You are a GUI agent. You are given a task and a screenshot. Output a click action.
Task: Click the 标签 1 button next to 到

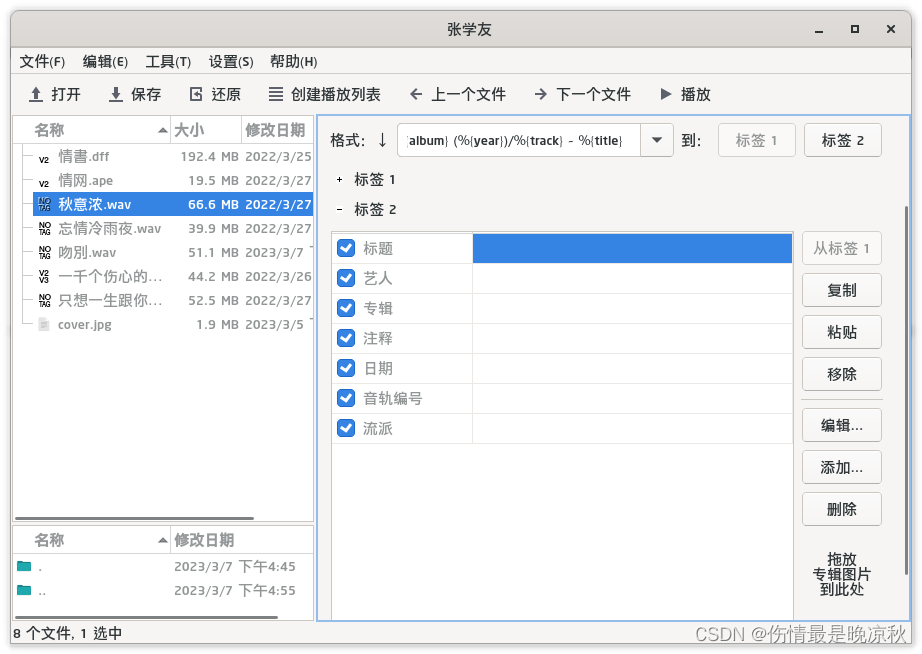tap(757, 140)
